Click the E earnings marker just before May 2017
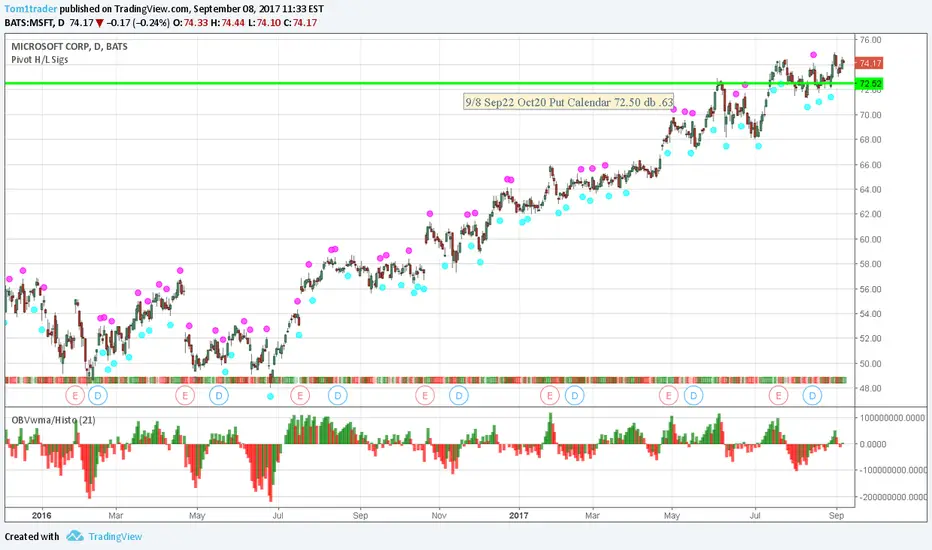Image resolution: width=932 pixels, height=550 pixels. point(669,395)
